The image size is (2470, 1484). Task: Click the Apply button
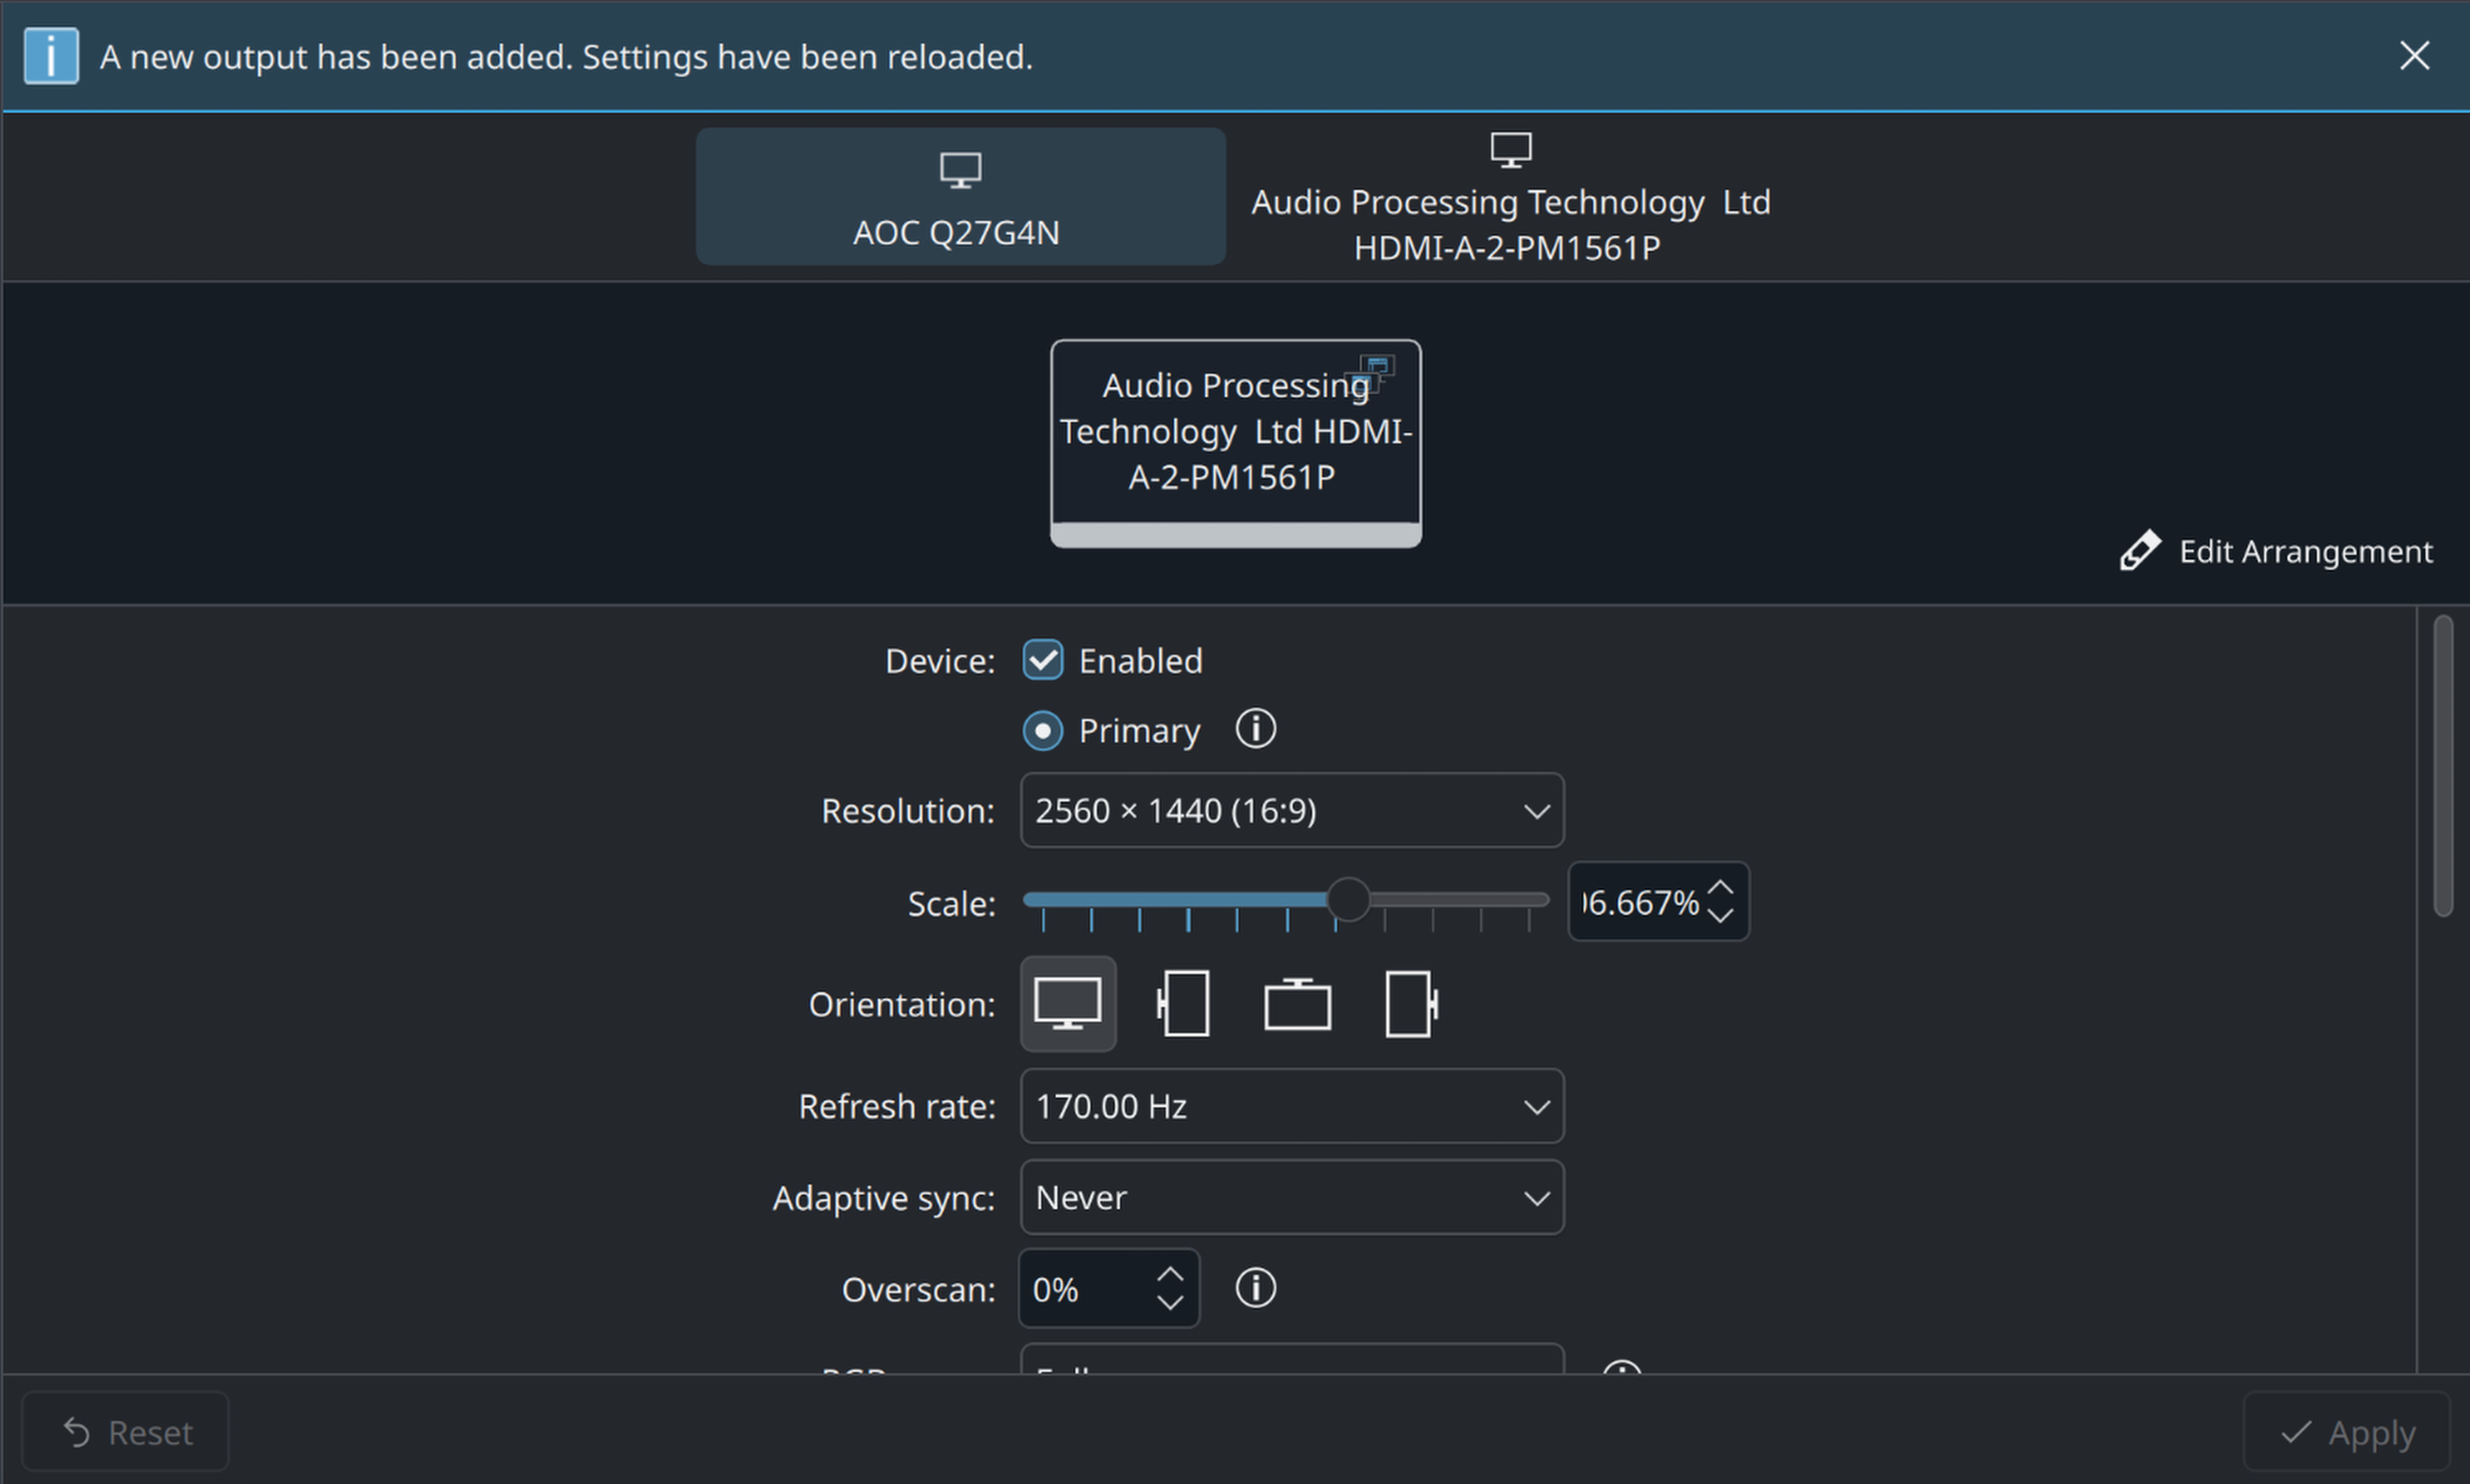click(x=2346, y=1432)
